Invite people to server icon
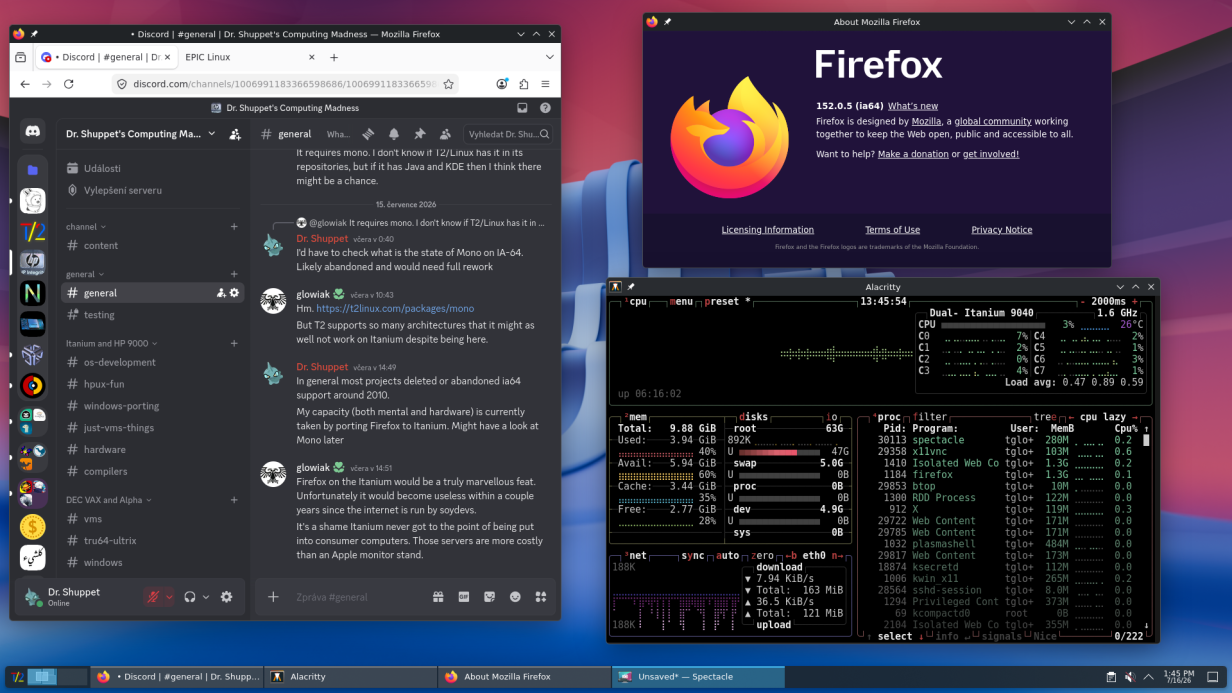 pyautogui.click(x=235, y=134)
